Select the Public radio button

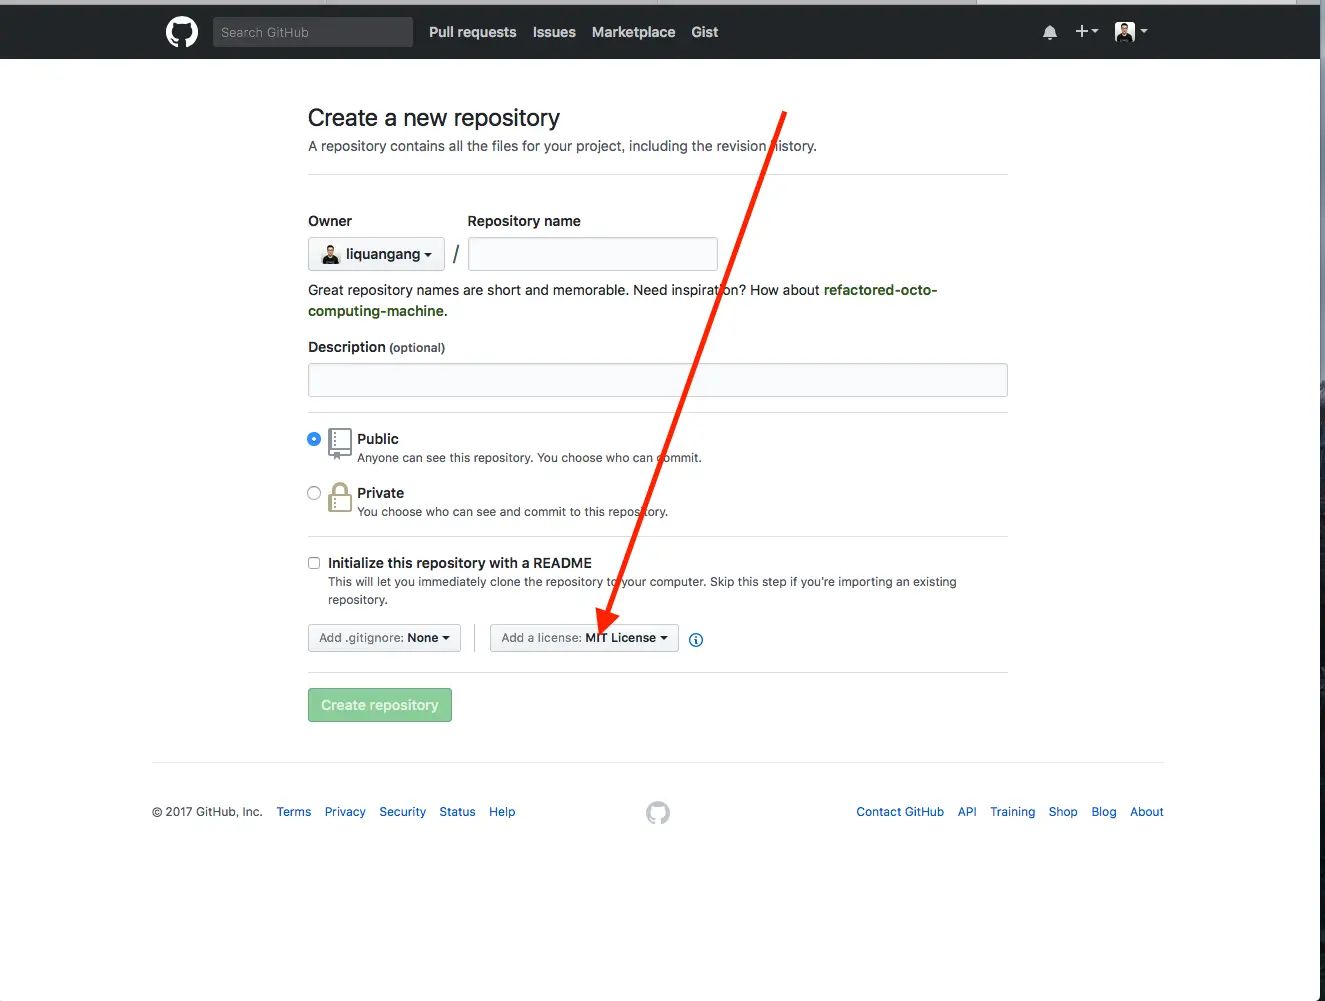tap(314, 439)
